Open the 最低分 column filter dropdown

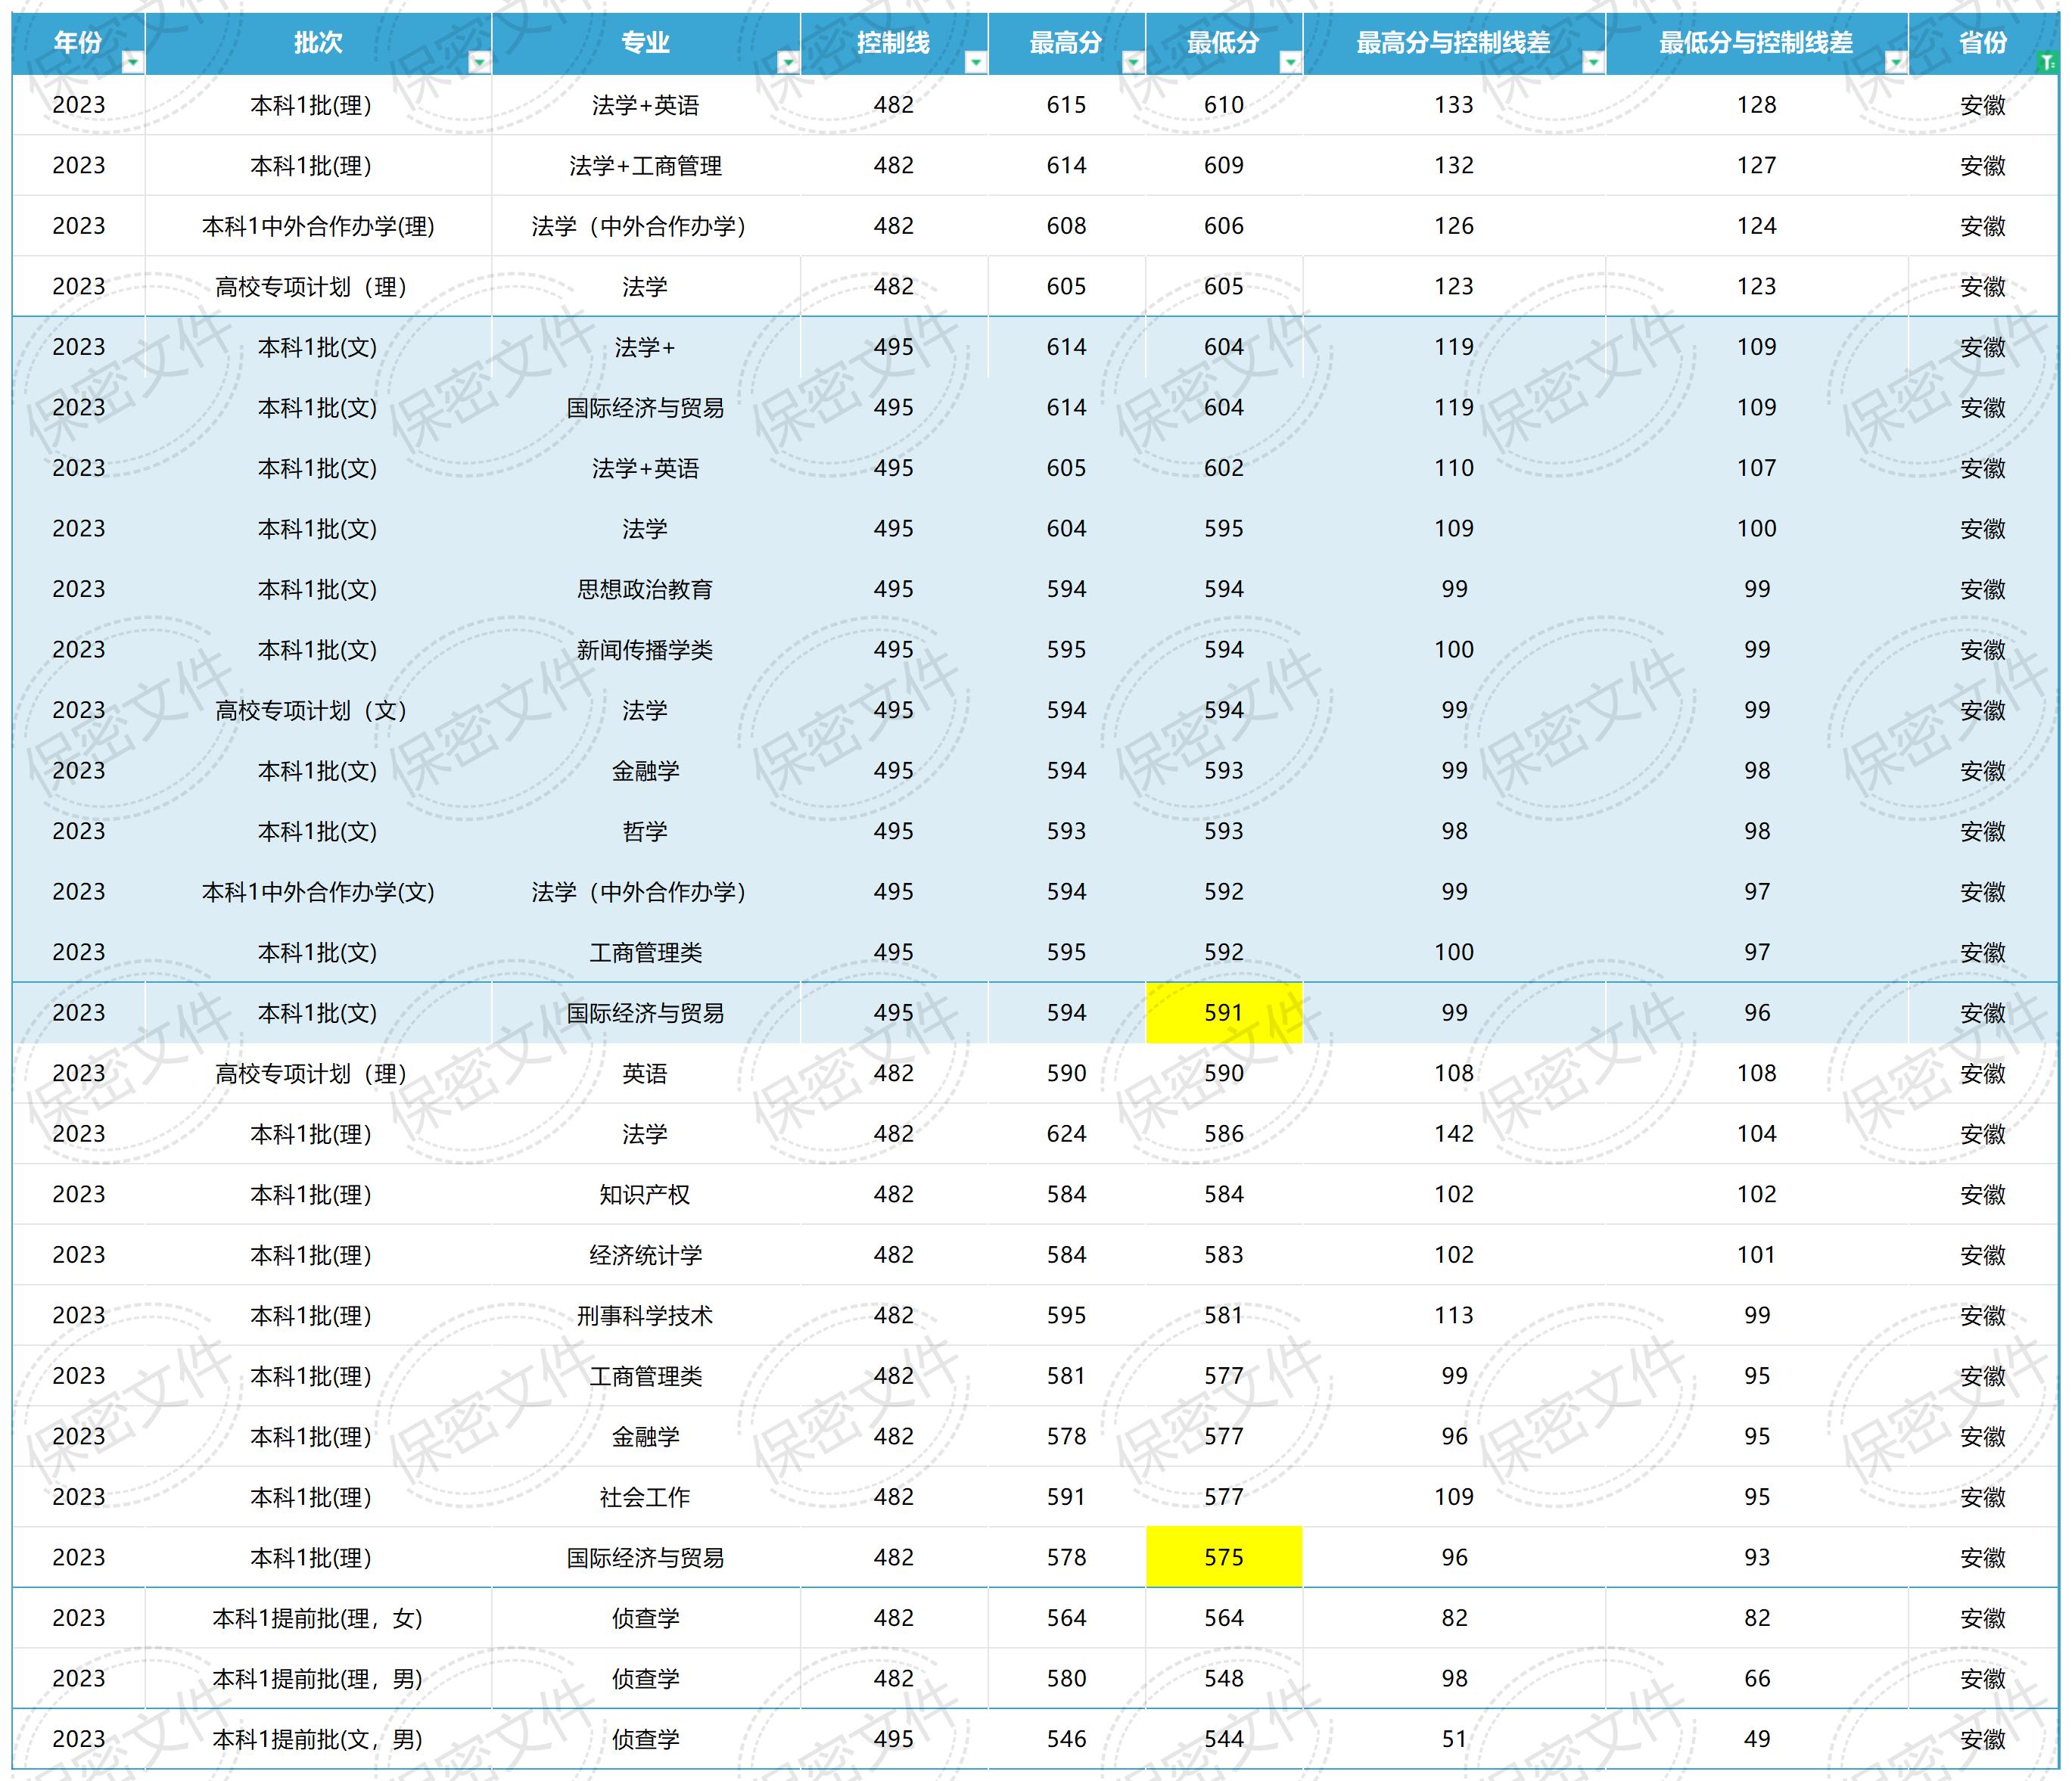click(x=1290, y=62)
